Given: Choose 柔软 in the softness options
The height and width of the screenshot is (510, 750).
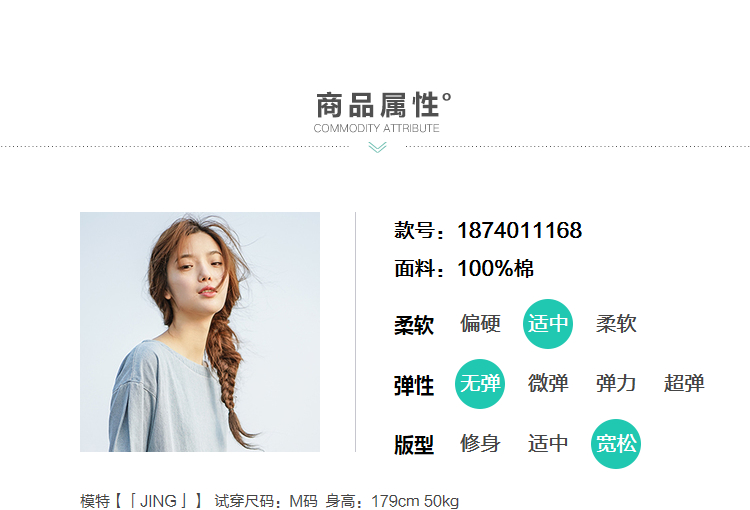Looking at the screenshot, I should (616, 324).
